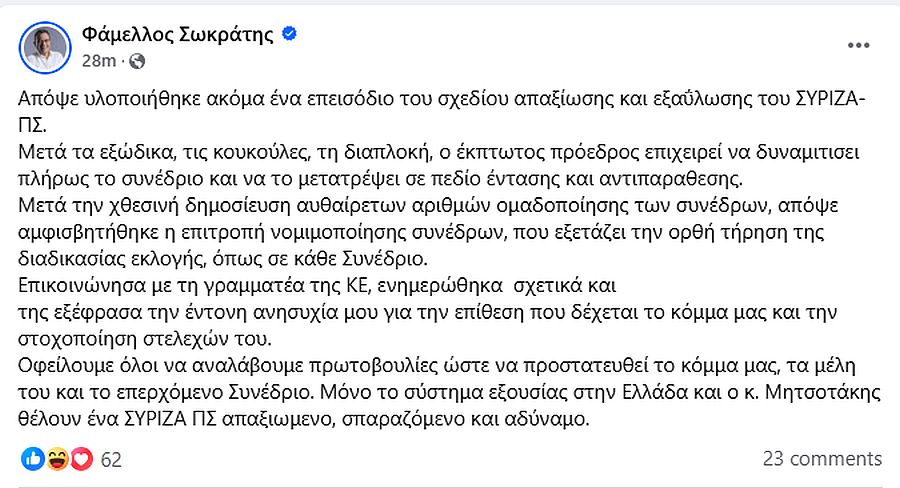Viewport: 900px width, 488px height.
Task: Open Φάμελλος Σωκράτης profile picture
Action: (45, 47)
